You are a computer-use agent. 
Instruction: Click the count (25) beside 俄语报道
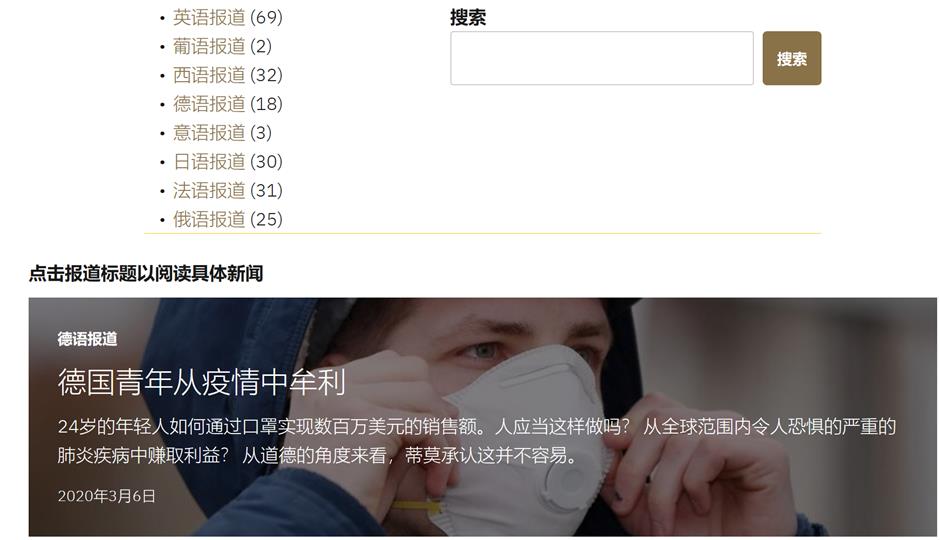tap(266, 219)
